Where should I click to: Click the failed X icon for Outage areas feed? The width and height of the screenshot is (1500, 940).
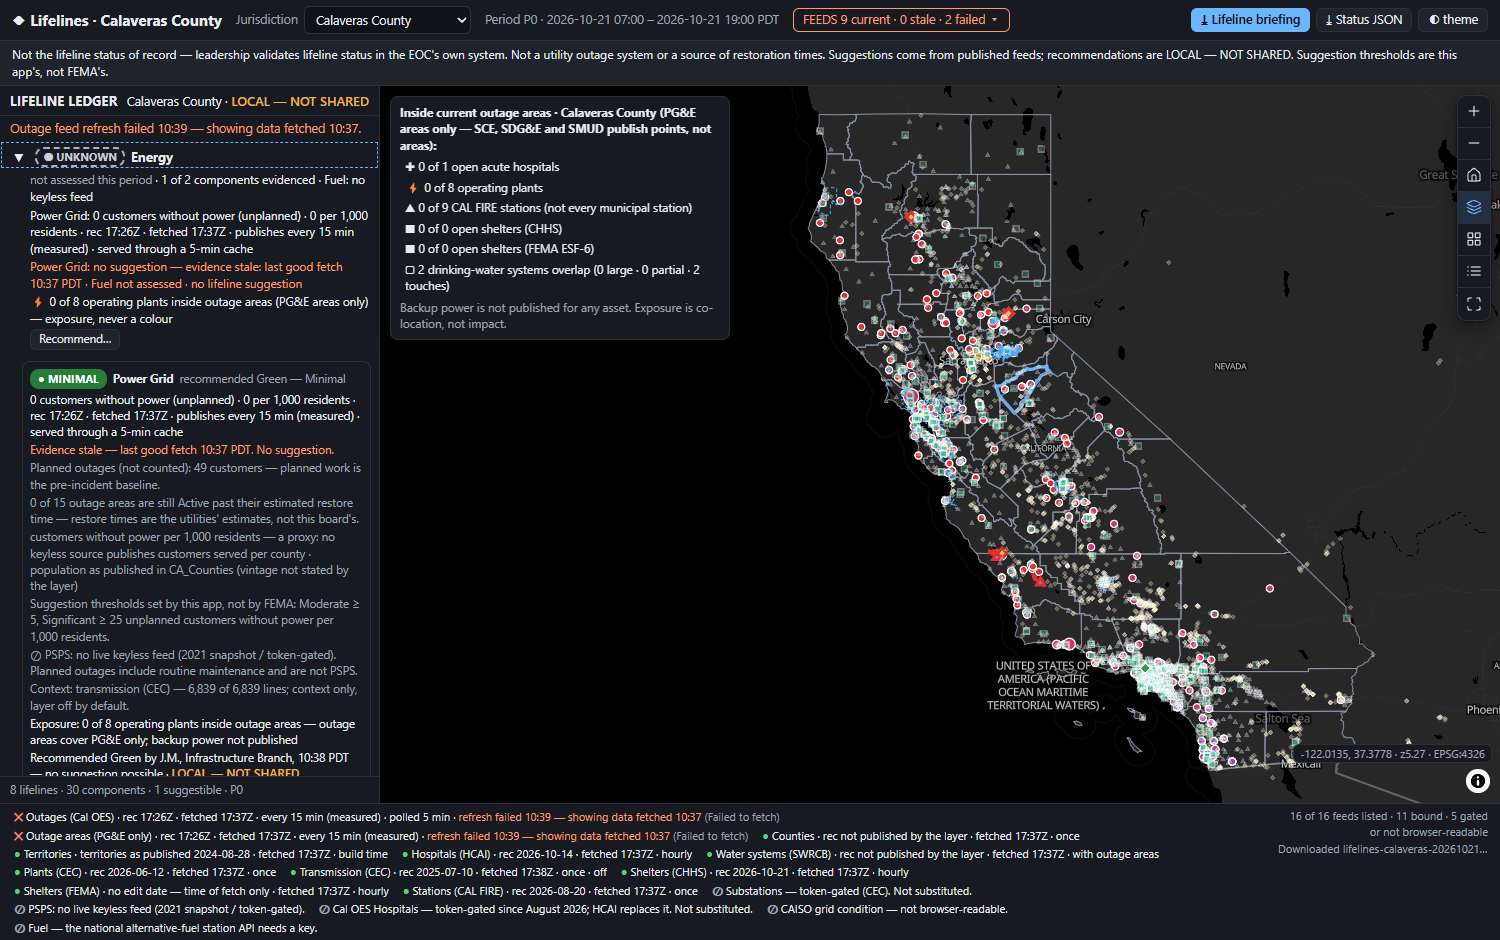18,836
